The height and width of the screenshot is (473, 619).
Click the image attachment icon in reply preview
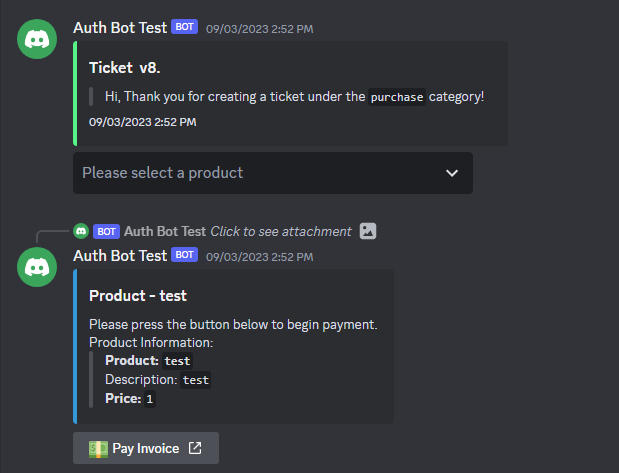[368, 231]
